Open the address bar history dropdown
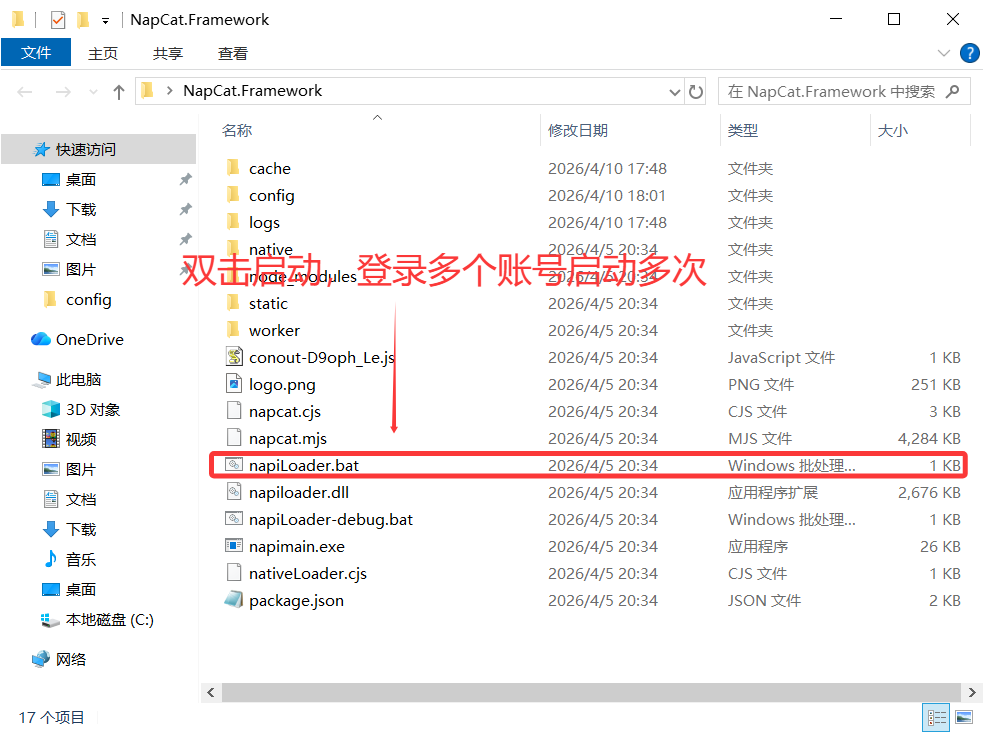Image resolution: width=984 pixels, height=733 pixels. [x=676, y=90]
